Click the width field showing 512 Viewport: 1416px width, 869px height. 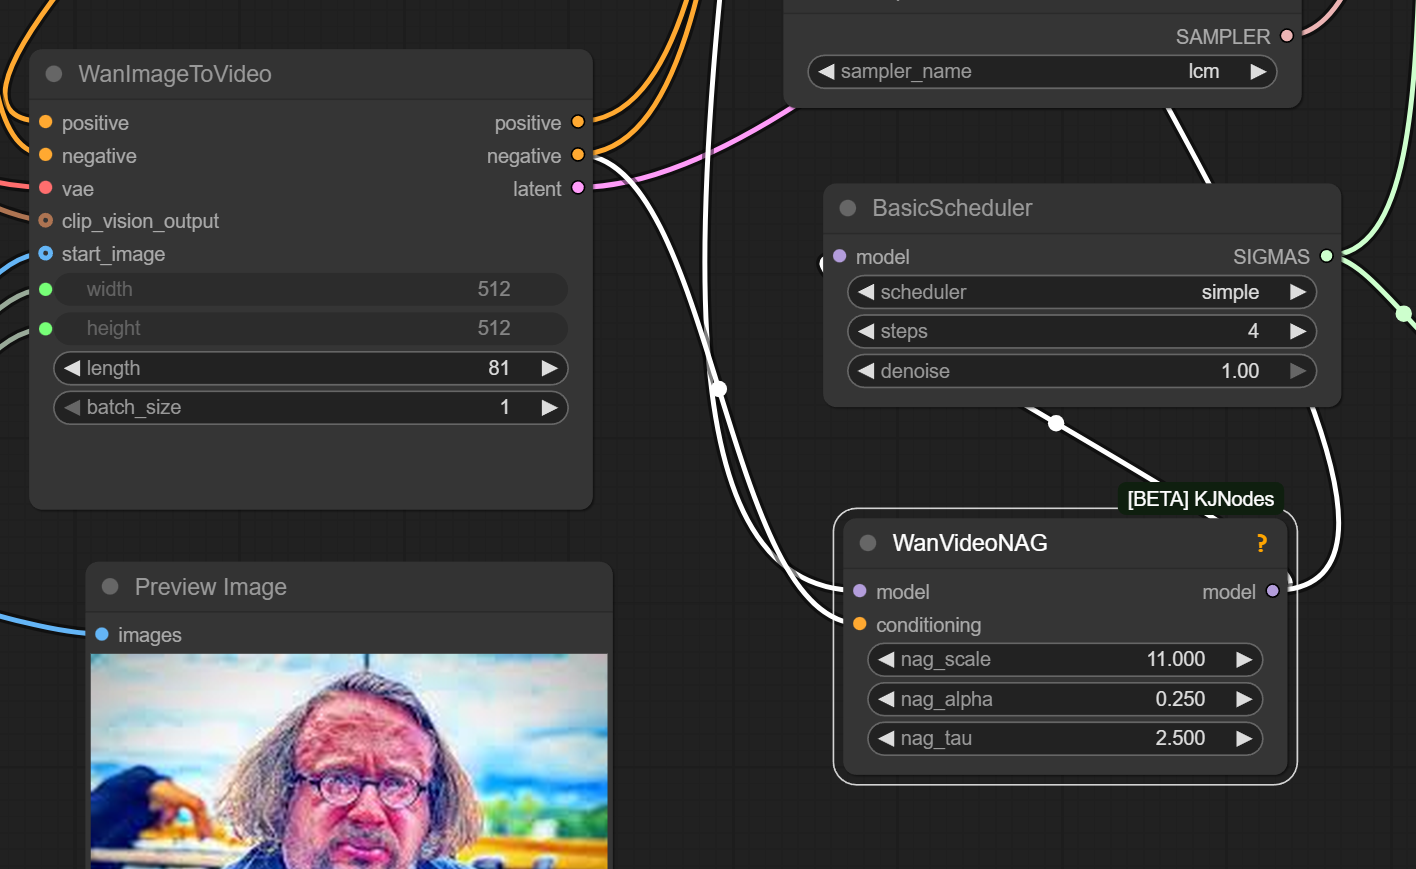pos(311,289)
